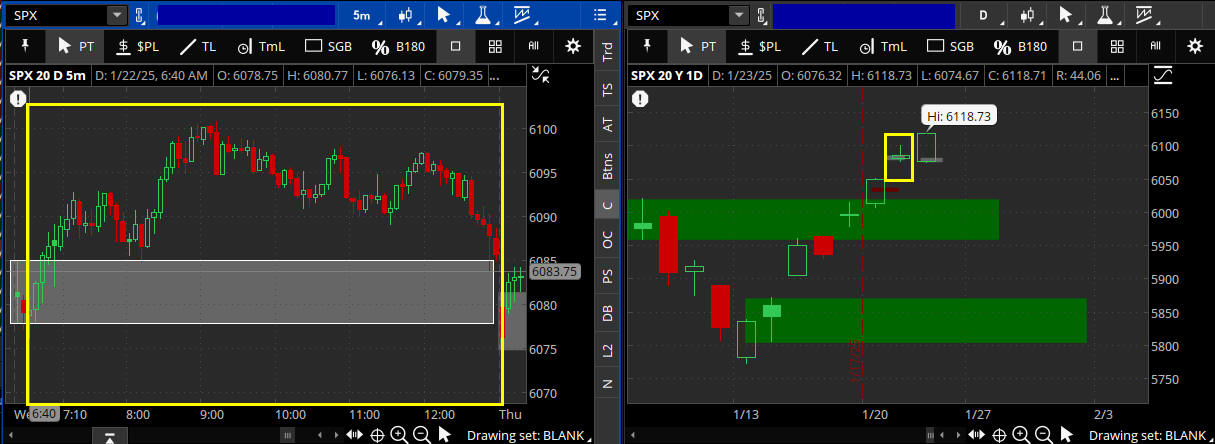Click the axis scale icon in right chart

click(1163, 74)
